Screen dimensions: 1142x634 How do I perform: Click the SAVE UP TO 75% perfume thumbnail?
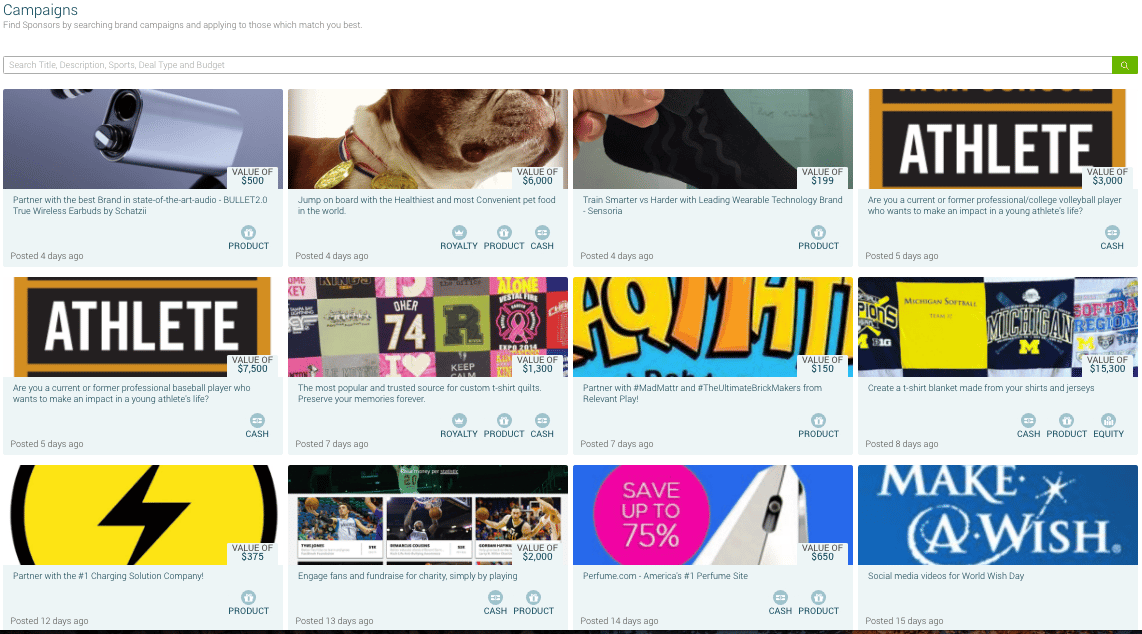click(x=712, y=514)
